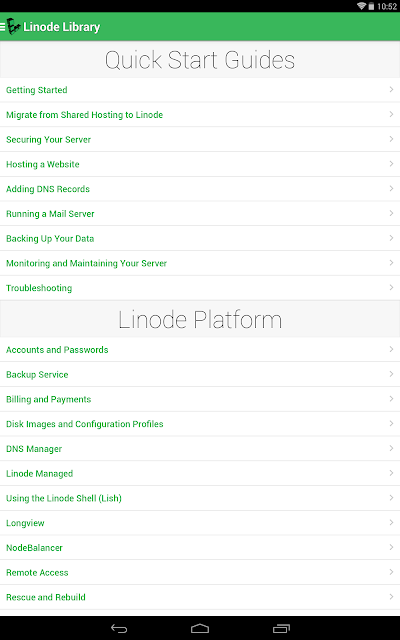Screen dimensions: 400x640
Task: Open Migrate from Shared Hosting to Linode
Action: pyautogui.click(x=200, y=115)
